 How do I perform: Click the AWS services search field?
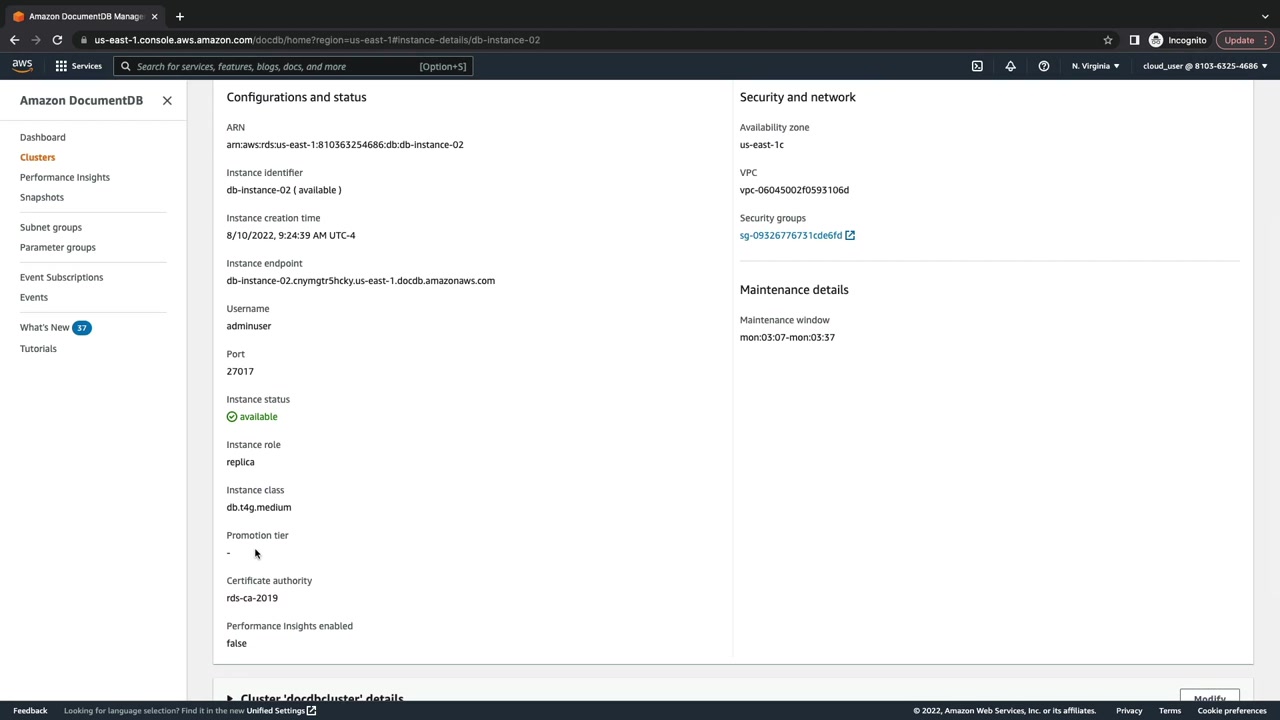coord(293,66)
